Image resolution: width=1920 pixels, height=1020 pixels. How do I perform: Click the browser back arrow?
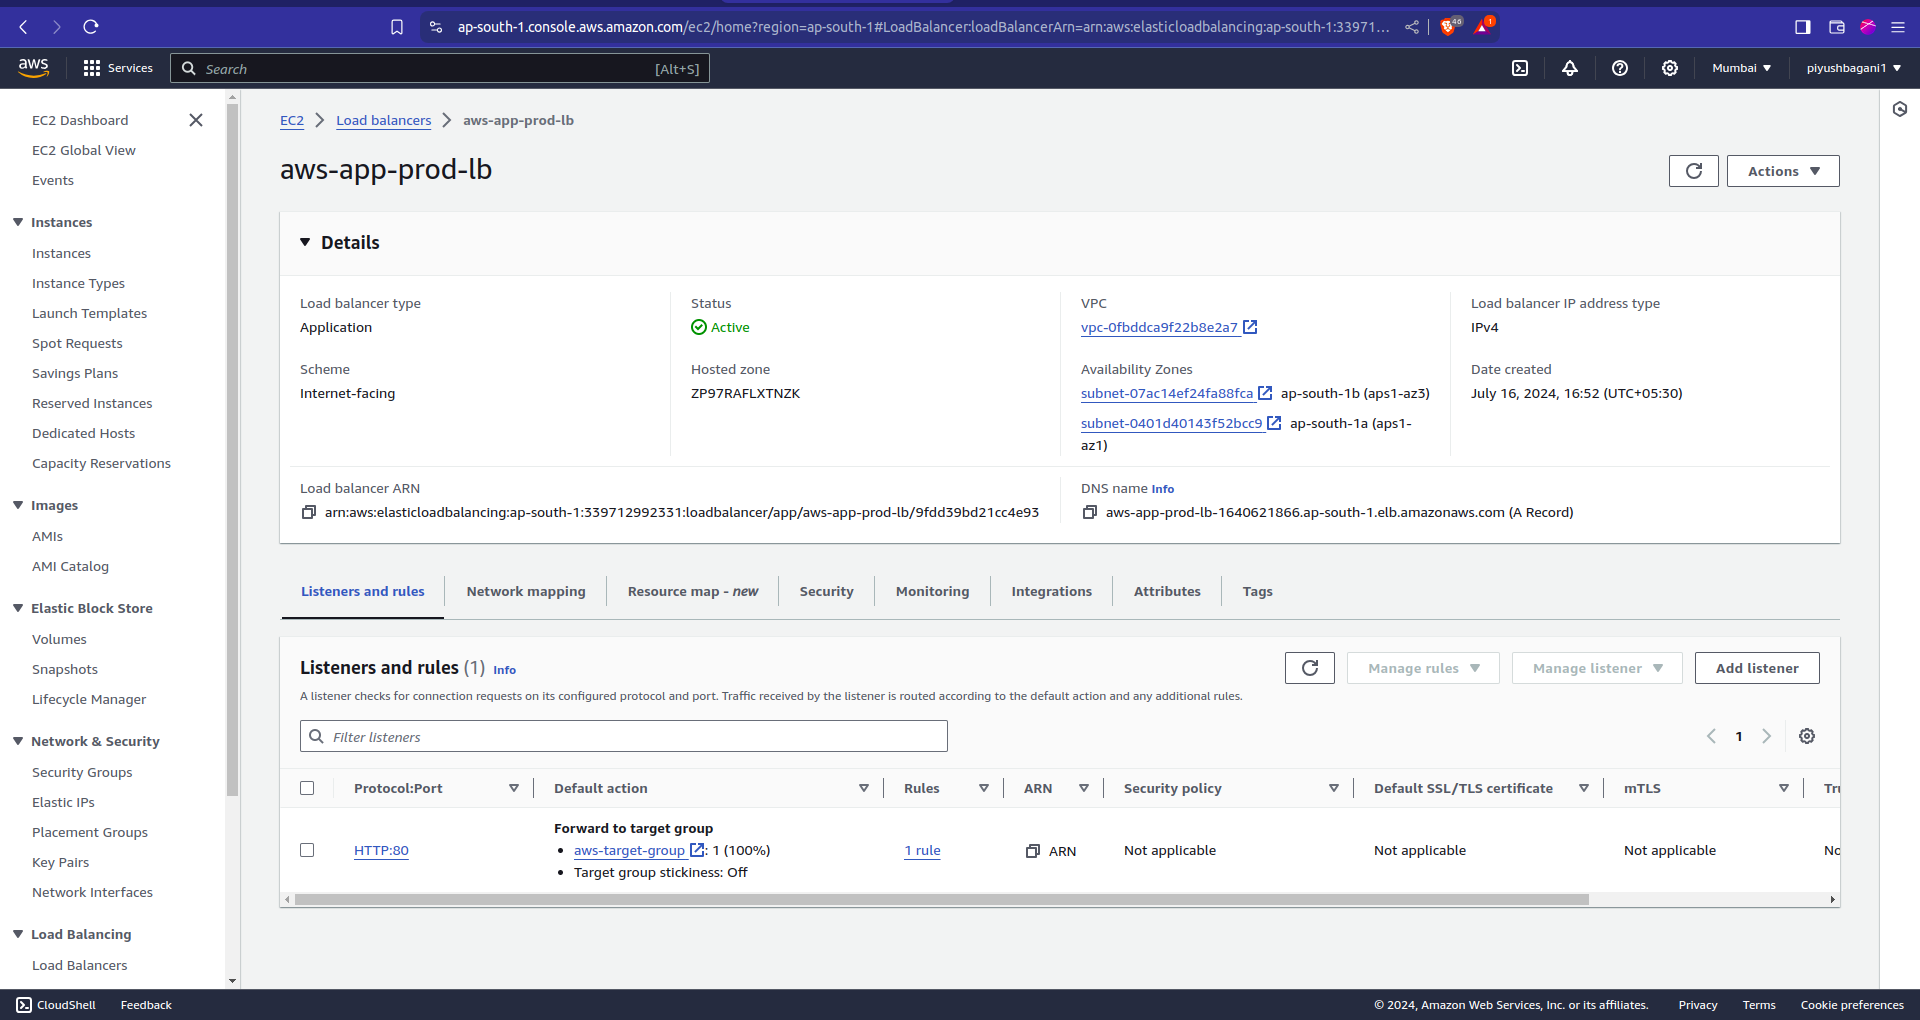pos(24,27)
